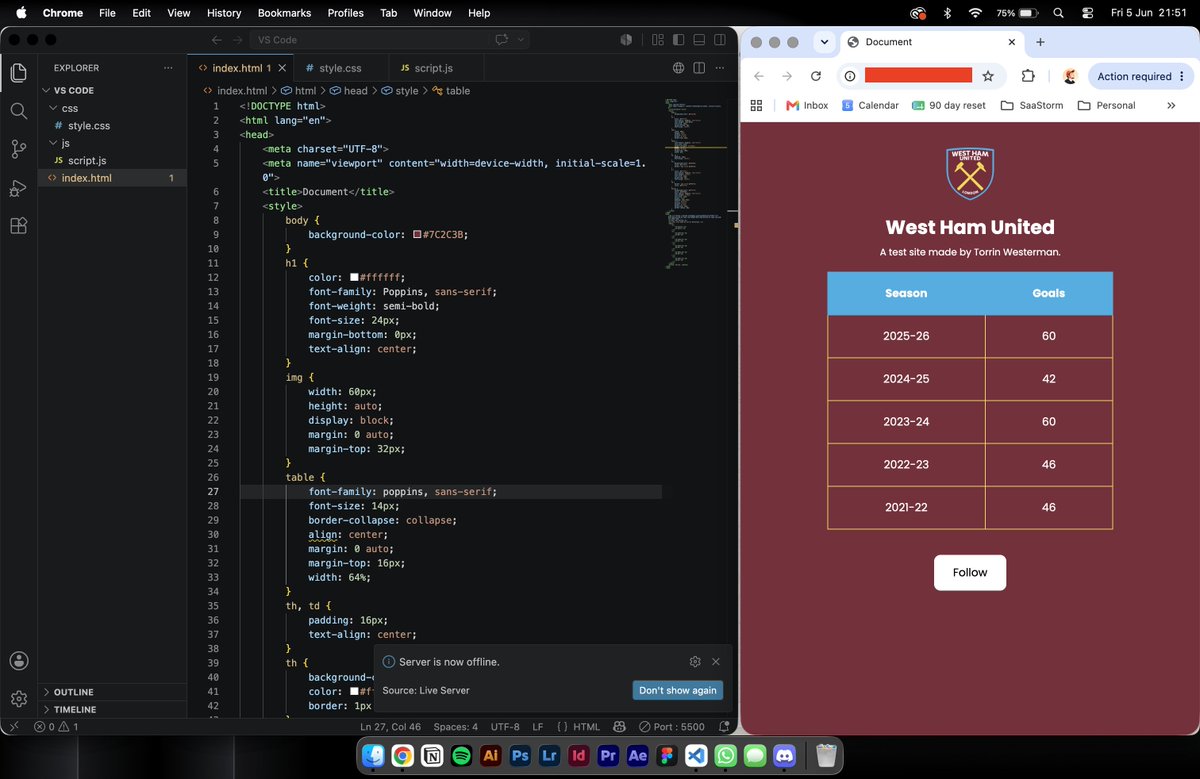Click the Don't show again button
This screenshot has height=779, width=1200.
click(678, 690)
